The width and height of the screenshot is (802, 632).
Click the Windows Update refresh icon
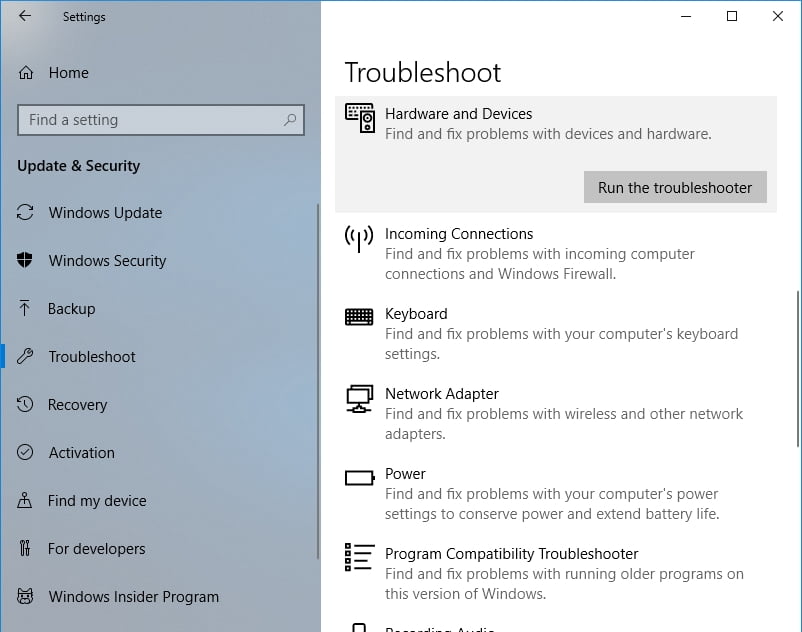(x=26, y=213)
